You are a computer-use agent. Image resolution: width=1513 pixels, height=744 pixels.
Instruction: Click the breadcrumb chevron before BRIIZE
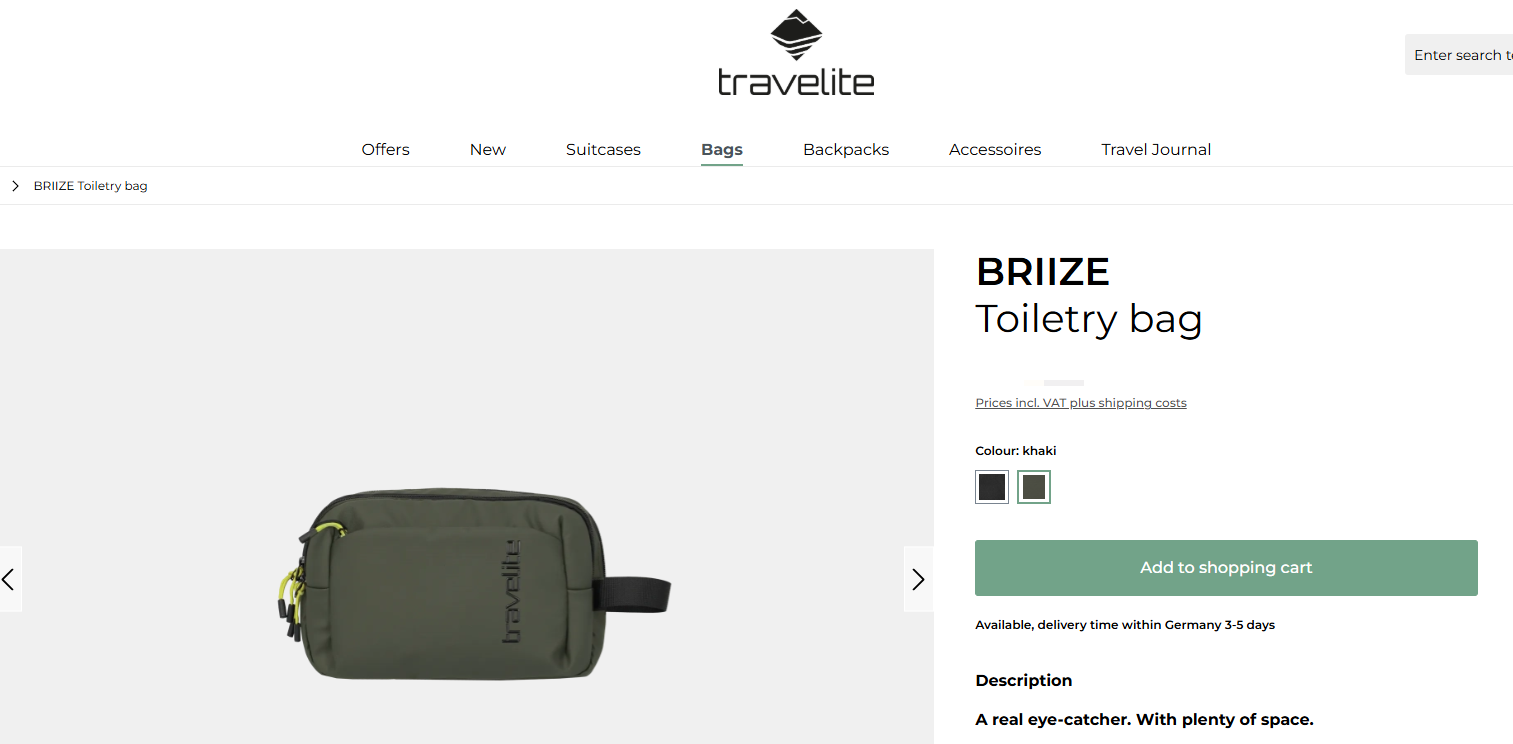(15, 186)
